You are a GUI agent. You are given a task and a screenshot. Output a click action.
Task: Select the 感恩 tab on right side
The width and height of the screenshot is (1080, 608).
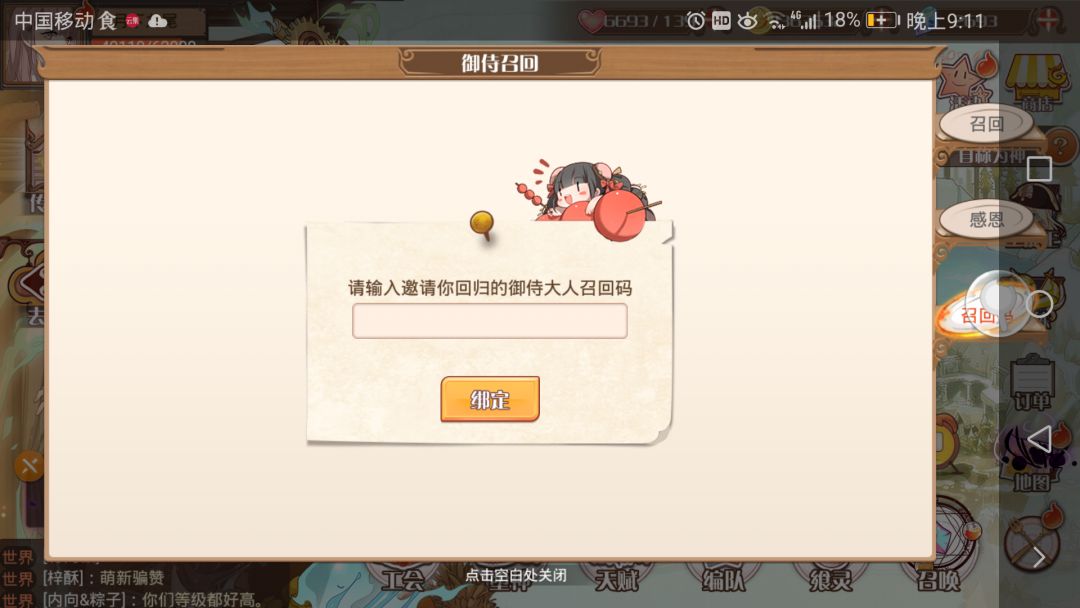tap(986, 219)
